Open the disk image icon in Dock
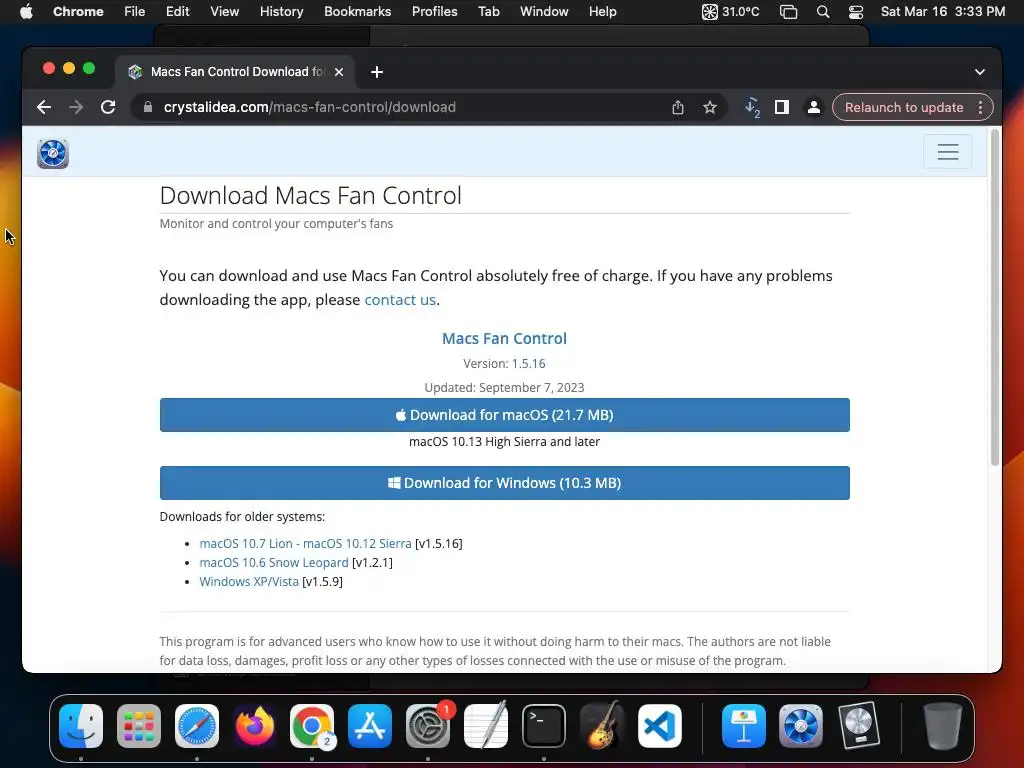1024x768 pixels. pos(859,726)
